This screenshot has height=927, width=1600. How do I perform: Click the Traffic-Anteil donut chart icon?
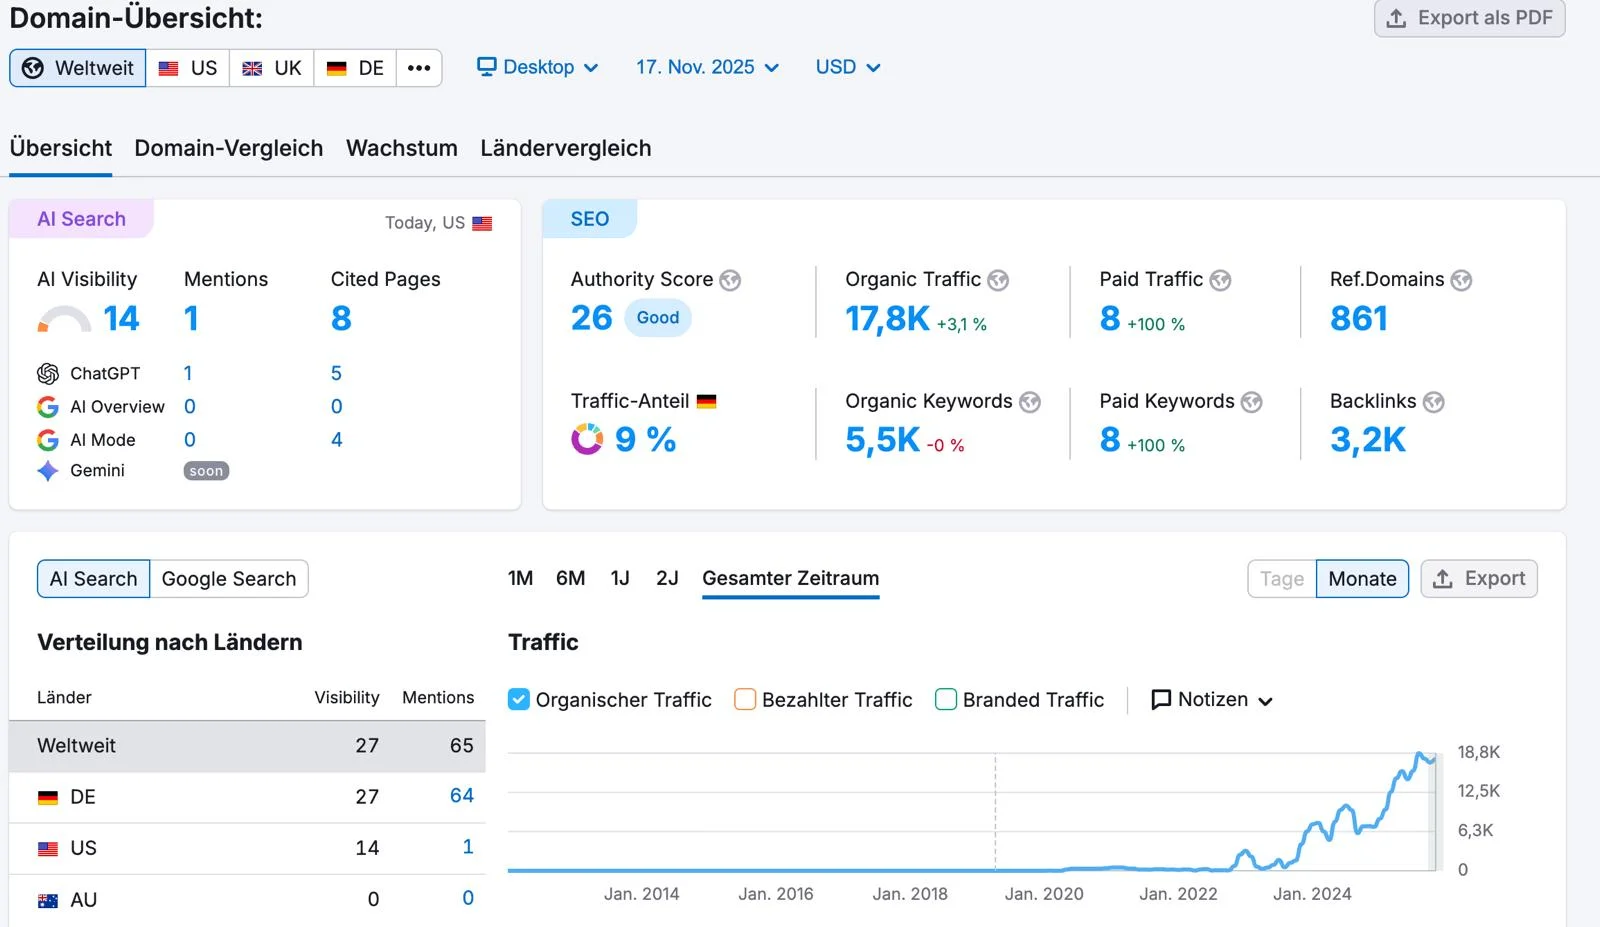587,439
